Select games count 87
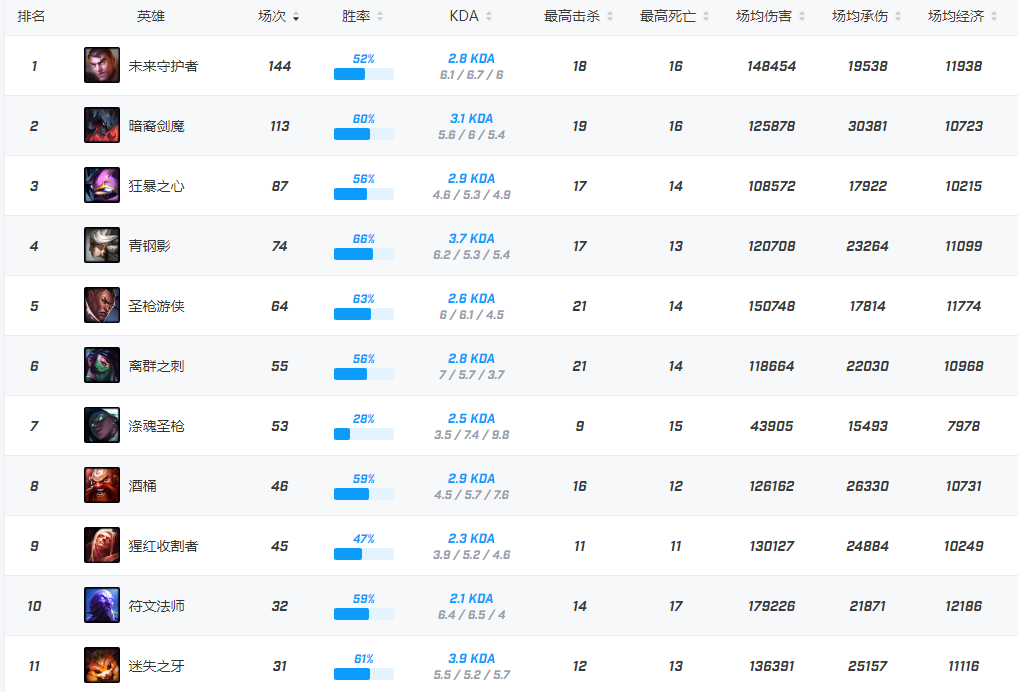The image size is (1018, 692). (x=280, y=186)
